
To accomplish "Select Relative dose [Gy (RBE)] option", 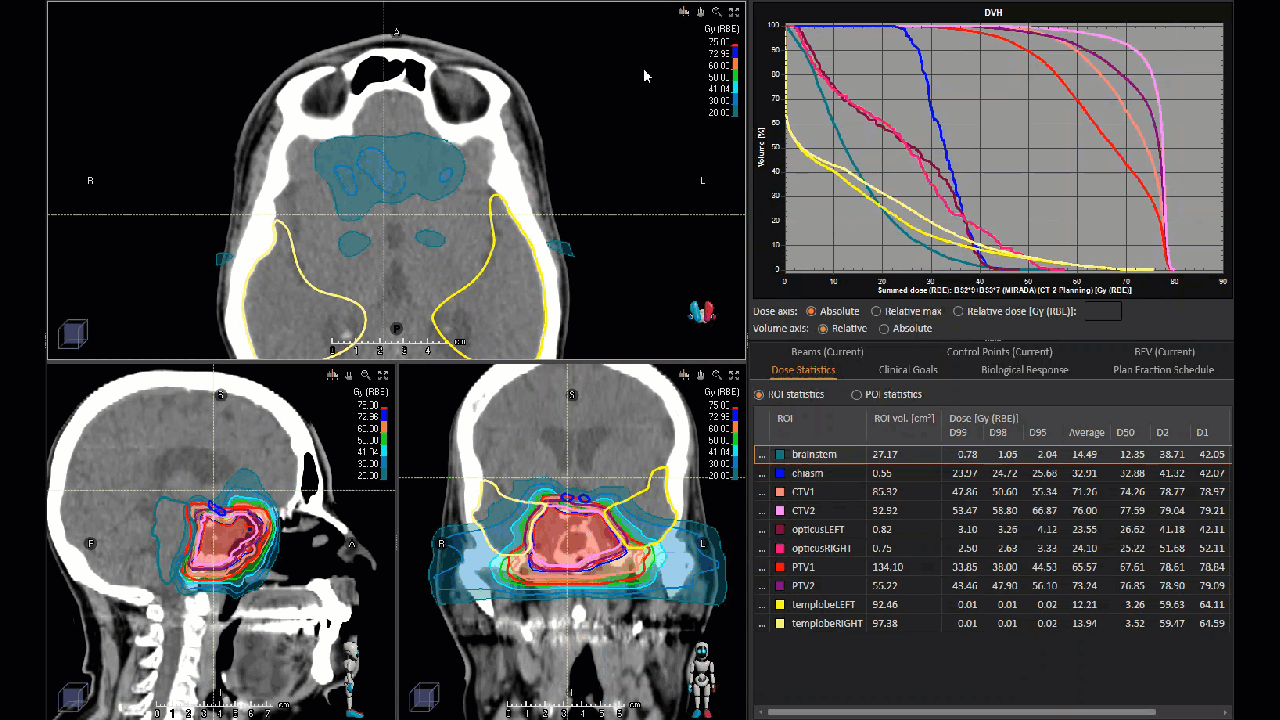I will (x=958, y=311).
